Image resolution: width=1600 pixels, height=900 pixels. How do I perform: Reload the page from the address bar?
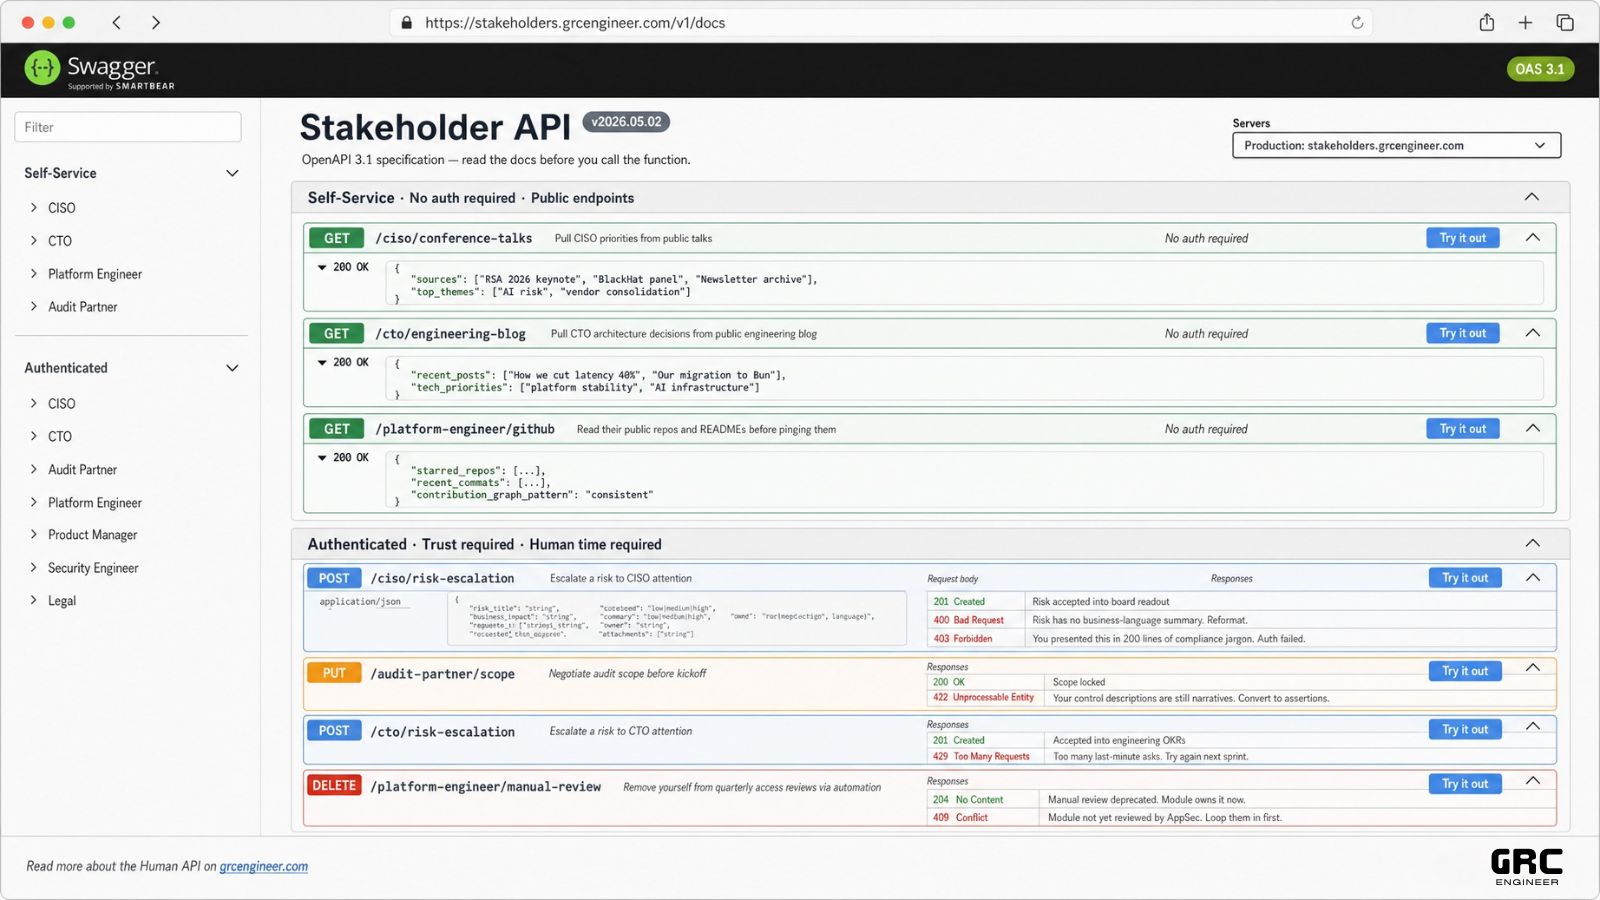[1357, 22]
